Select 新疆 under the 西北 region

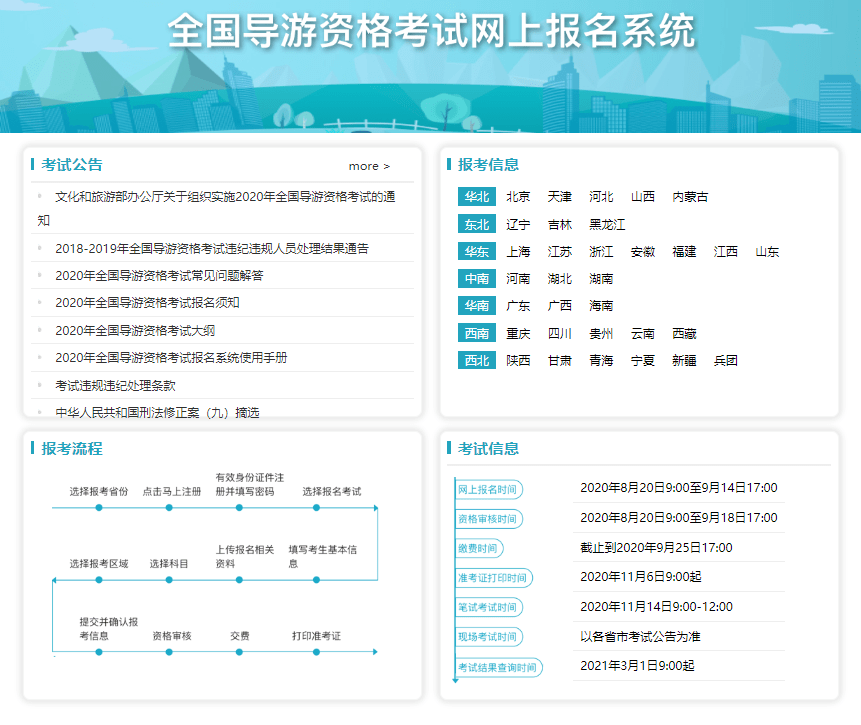pyautogui.click(x=685, y=360)
